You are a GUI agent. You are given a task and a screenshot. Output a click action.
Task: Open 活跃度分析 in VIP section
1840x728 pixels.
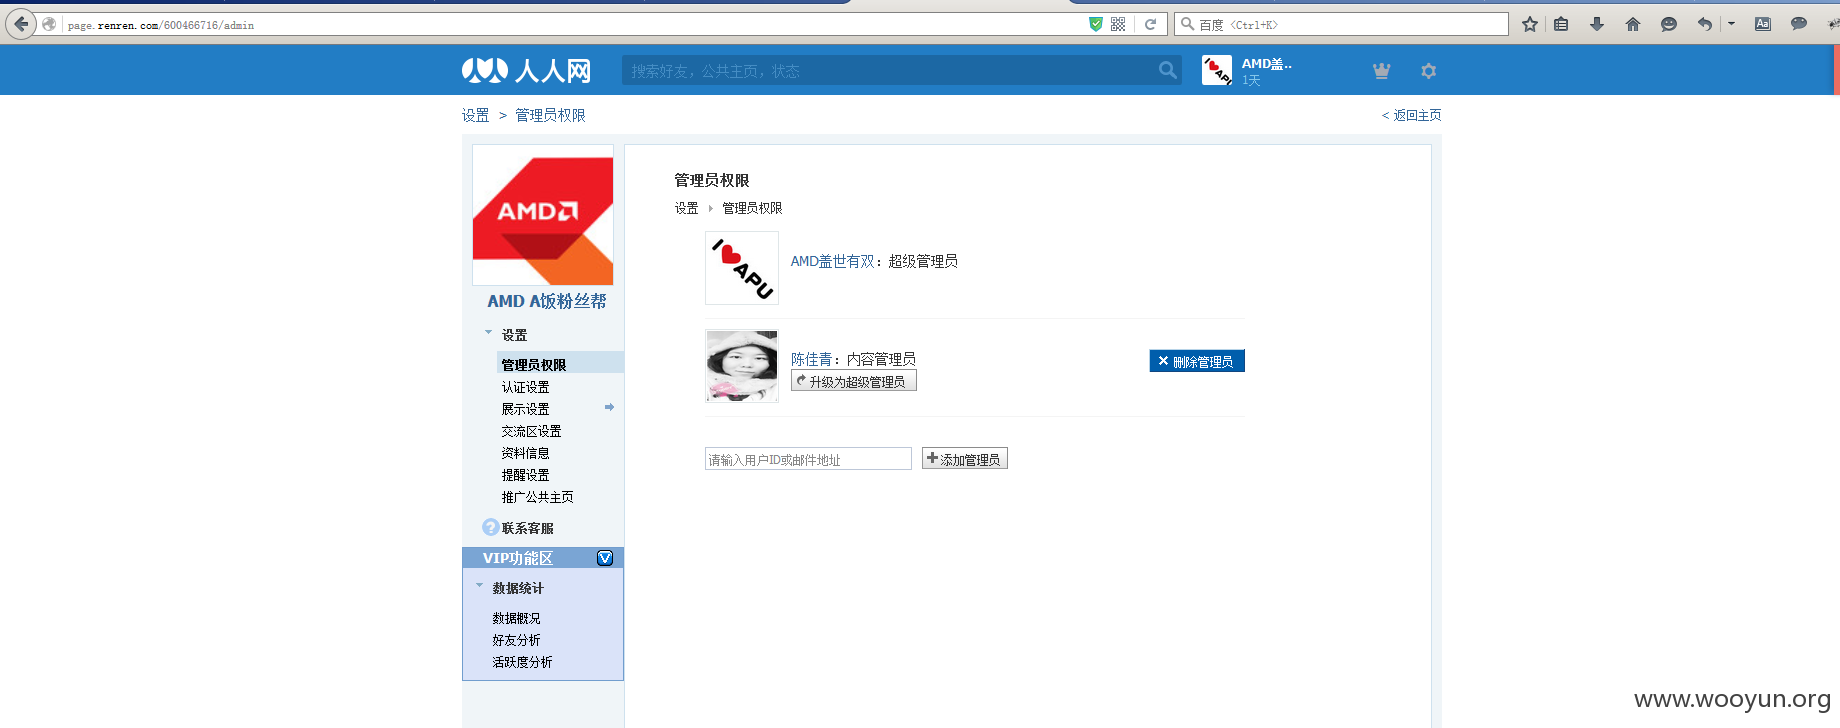[522, 662]
